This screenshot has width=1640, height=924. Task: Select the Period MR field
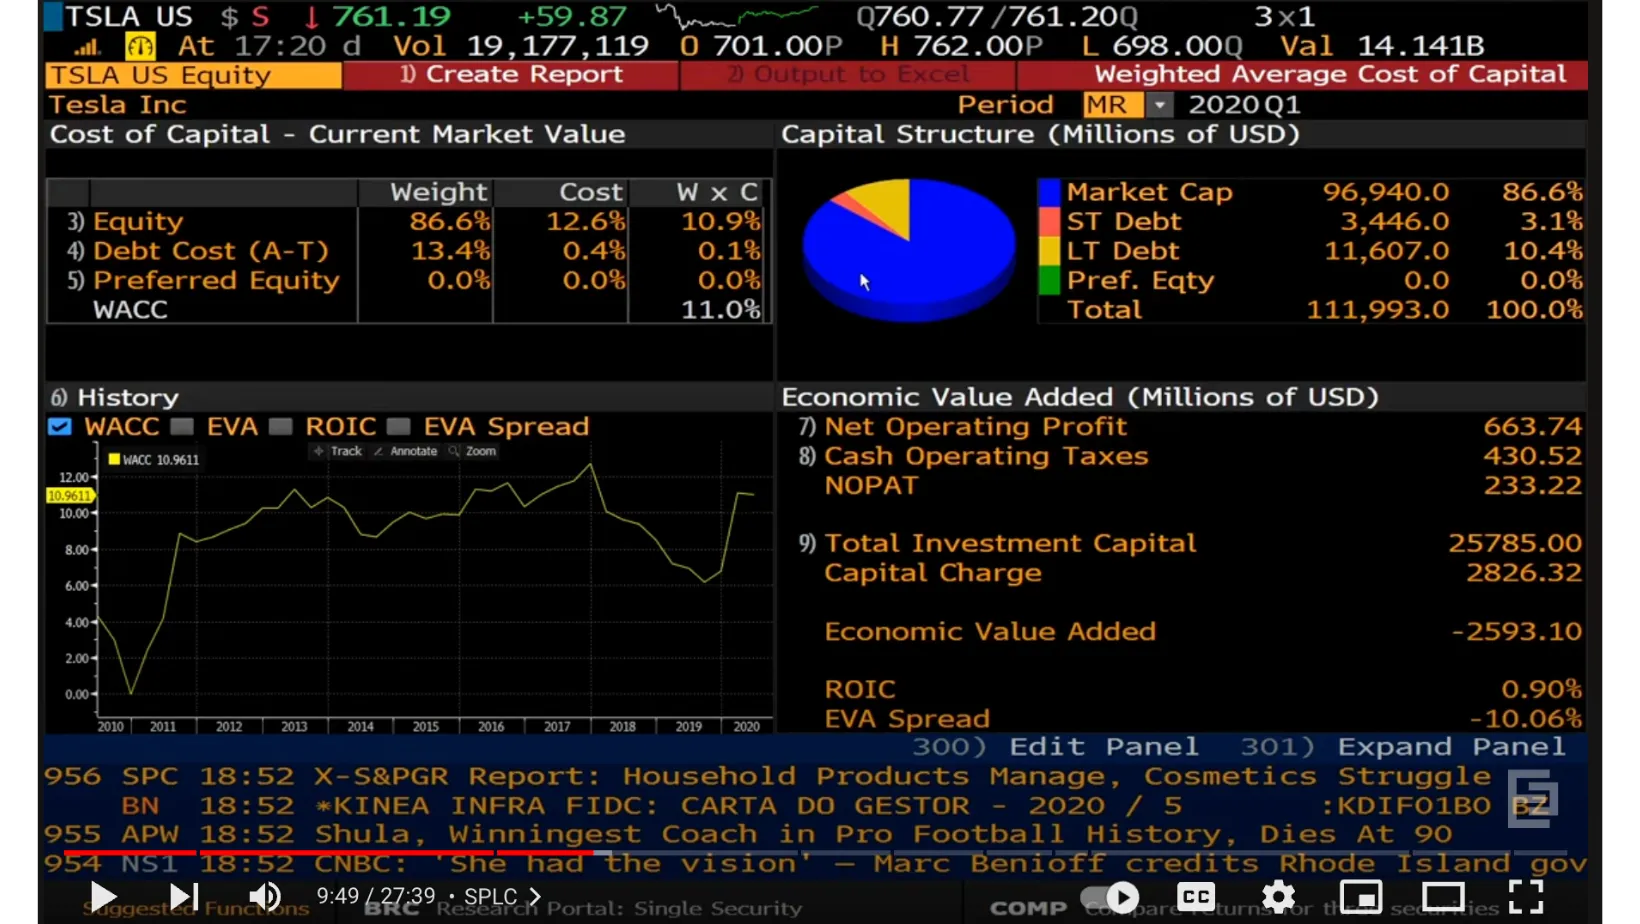[1113, 105]
